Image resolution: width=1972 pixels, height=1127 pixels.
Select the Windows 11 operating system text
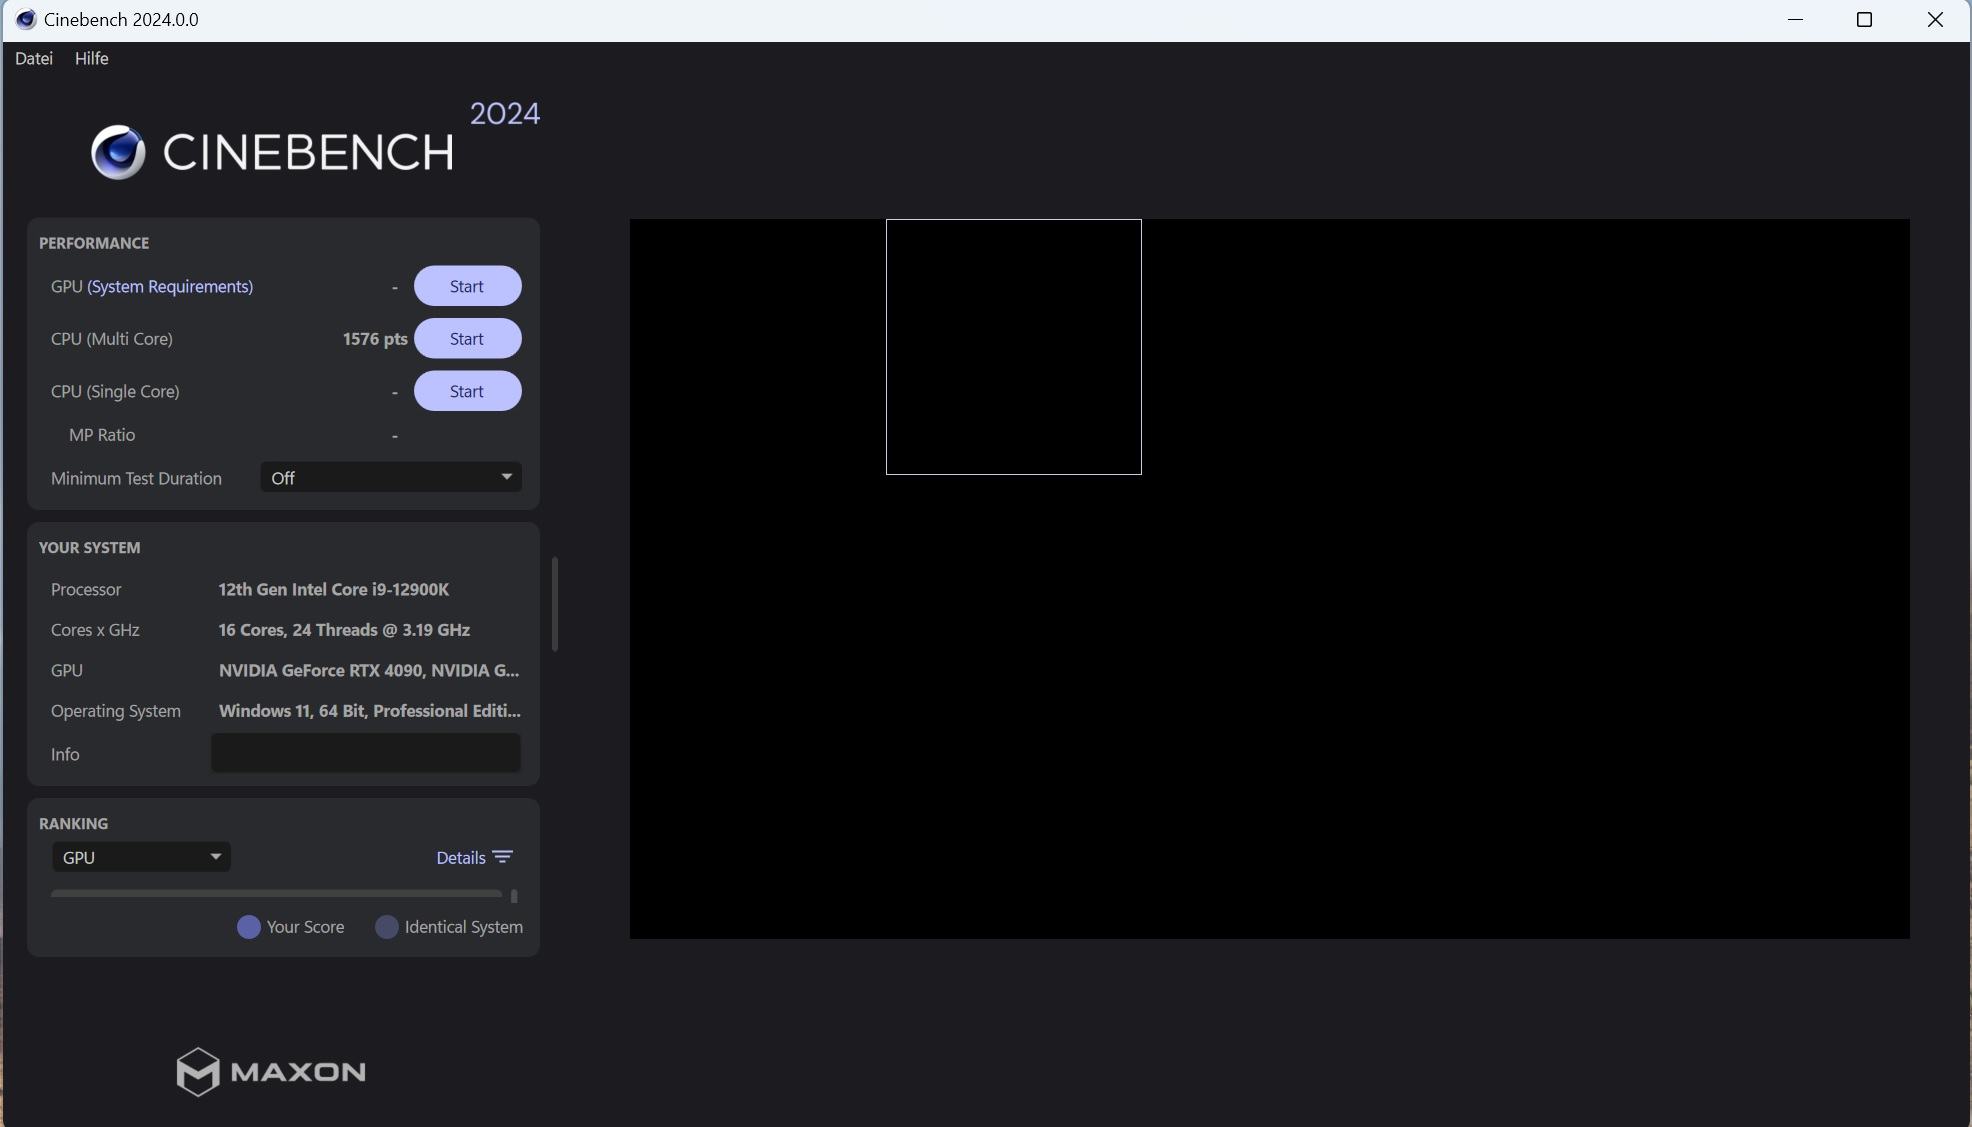coord(369,711)
